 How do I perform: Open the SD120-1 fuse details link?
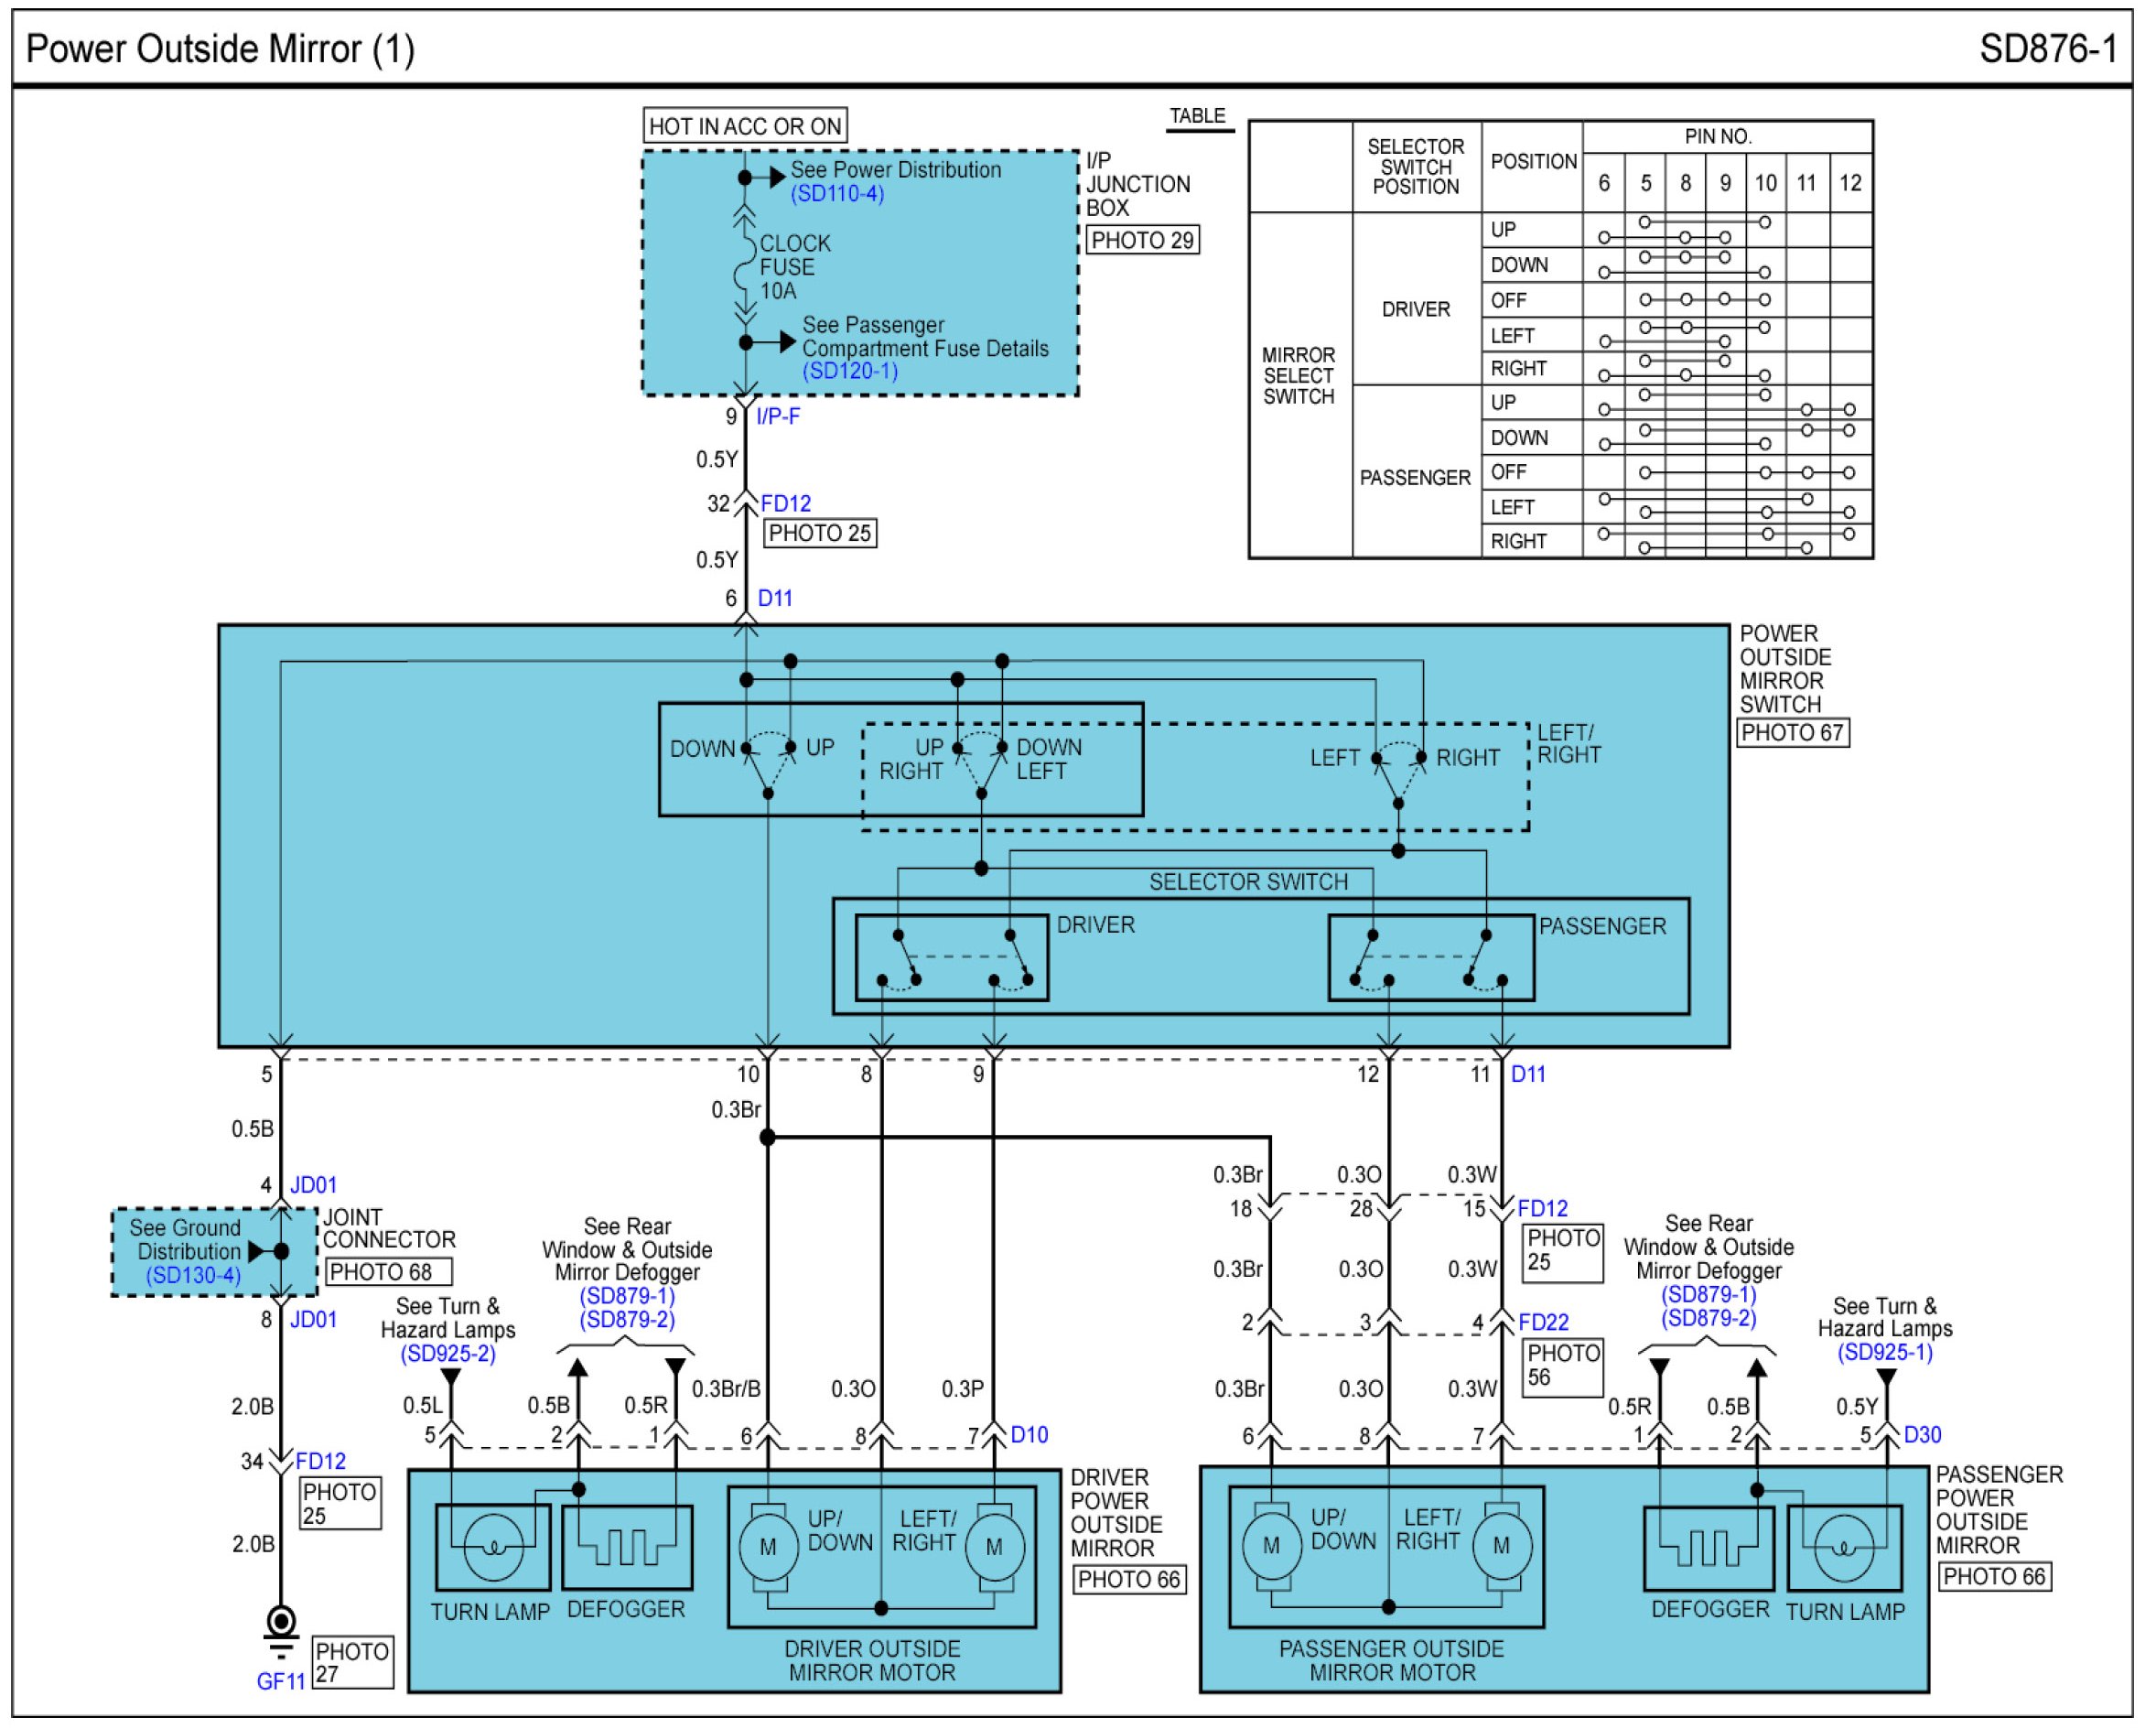click(x=850, y=371)
